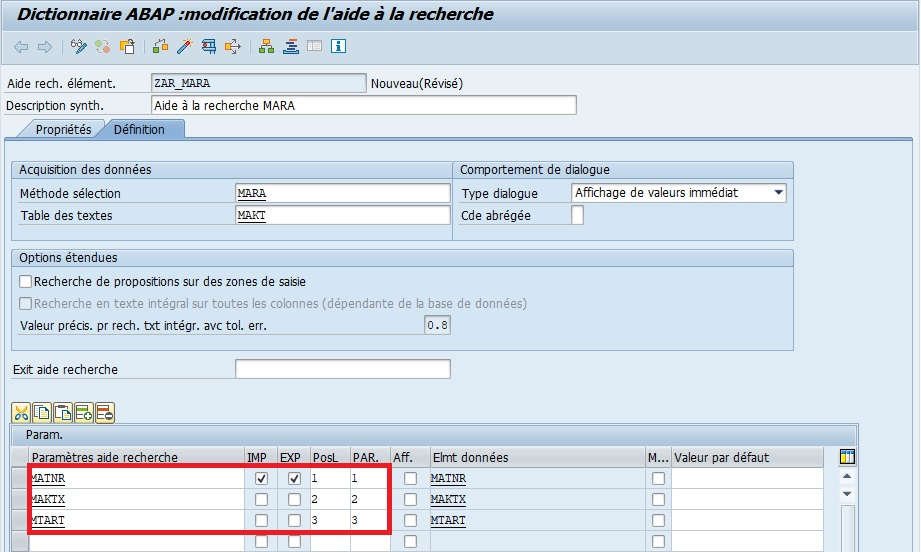Select the Définition tab

coord(139,130)
